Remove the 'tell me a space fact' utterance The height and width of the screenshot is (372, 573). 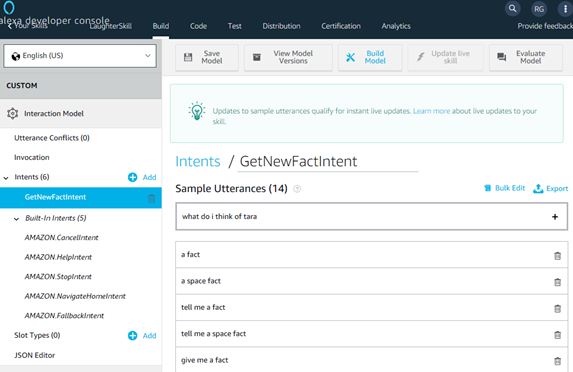point(557,335)
